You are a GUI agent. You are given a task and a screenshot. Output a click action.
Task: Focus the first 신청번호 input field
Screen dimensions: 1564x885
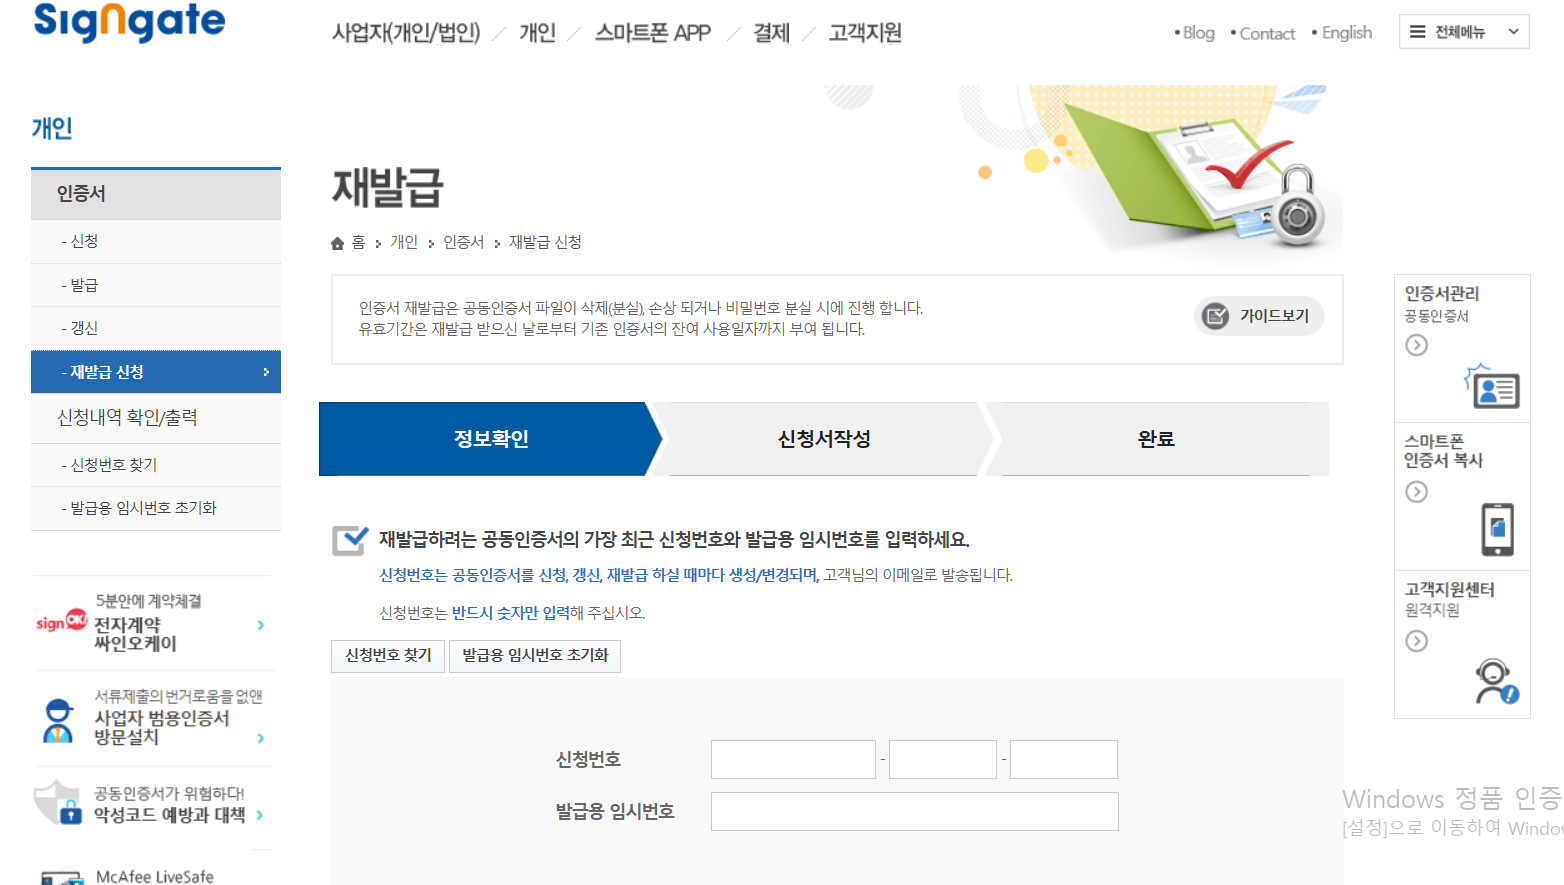[793, 760]
